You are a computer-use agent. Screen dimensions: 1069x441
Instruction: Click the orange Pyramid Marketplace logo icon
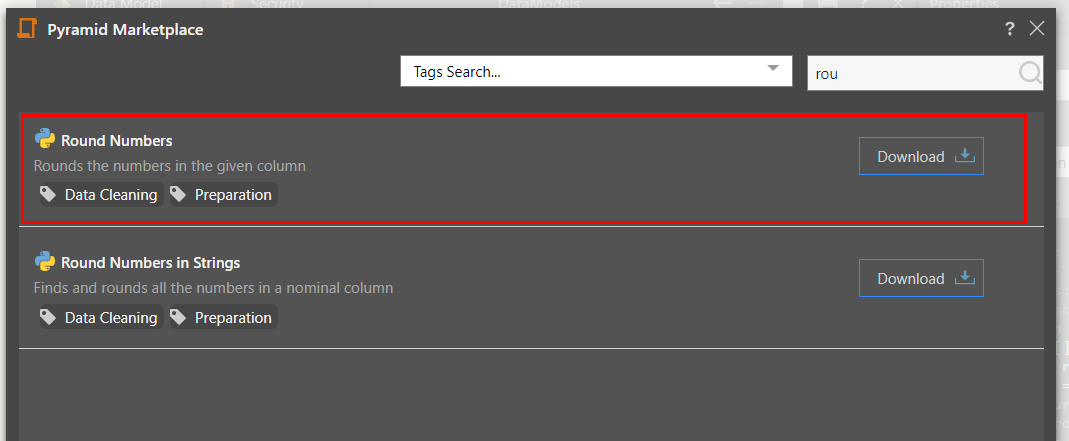pyautogui.click(x=27, y=29)
